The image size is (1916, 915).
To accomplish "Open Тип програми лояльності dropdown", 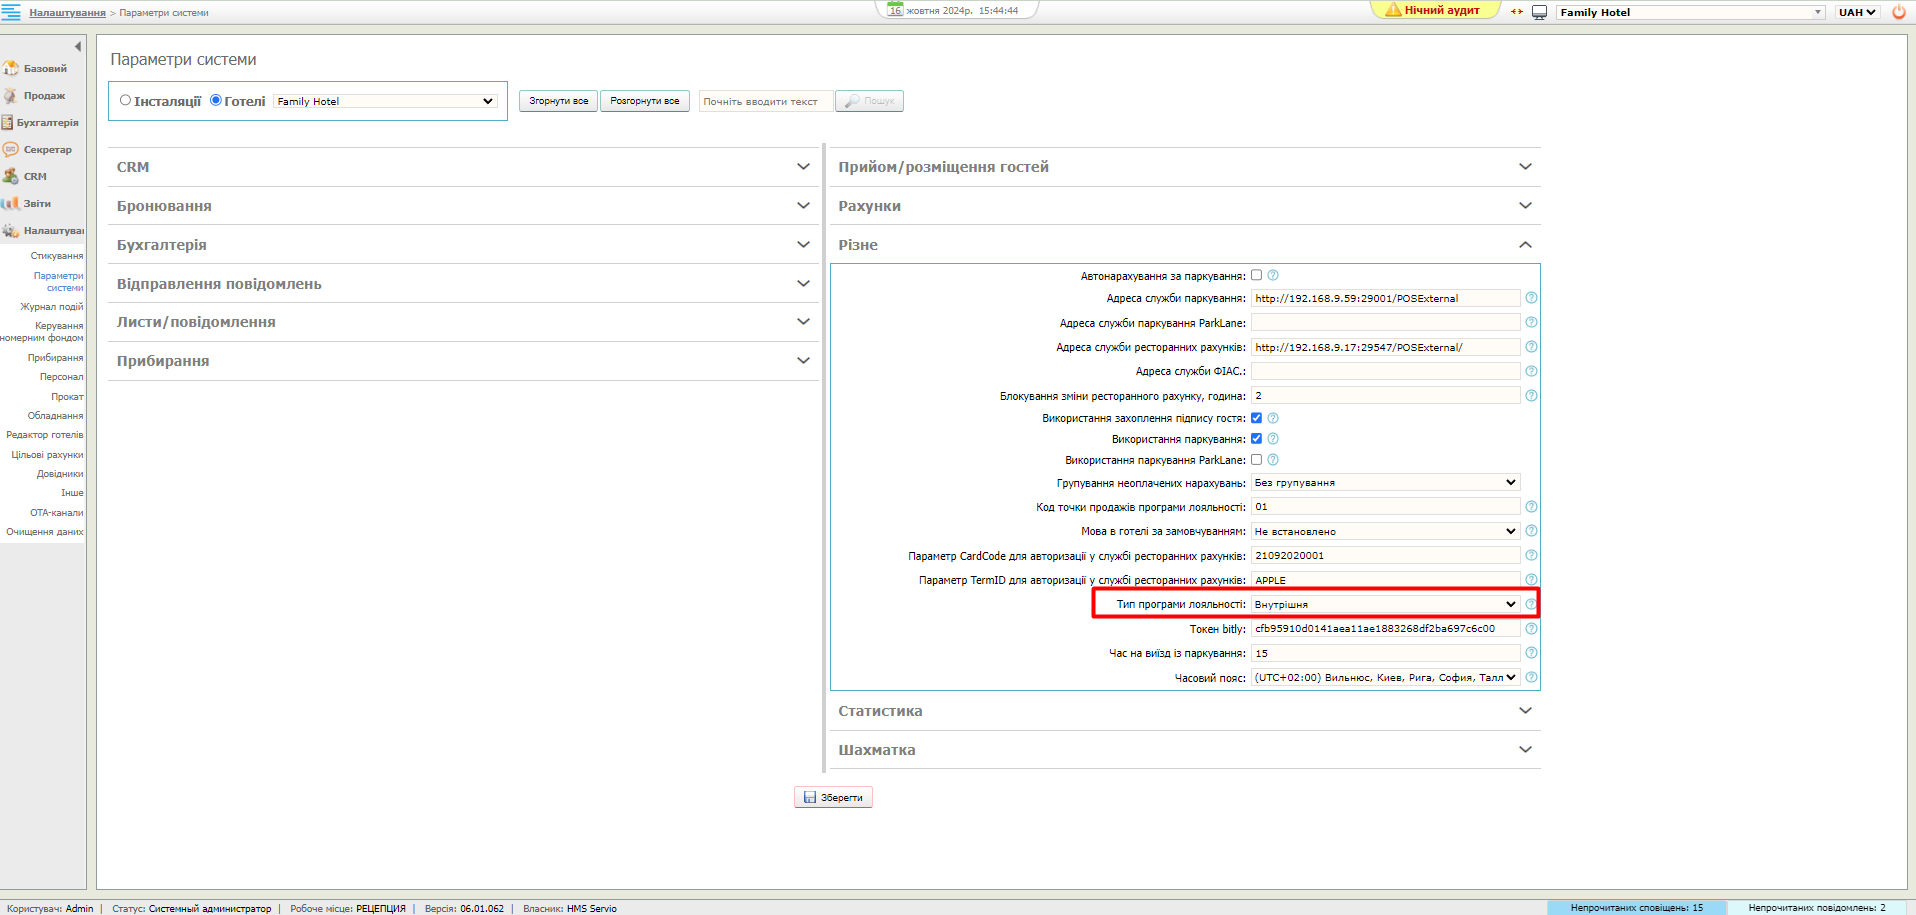I will tap(1385, 604).
